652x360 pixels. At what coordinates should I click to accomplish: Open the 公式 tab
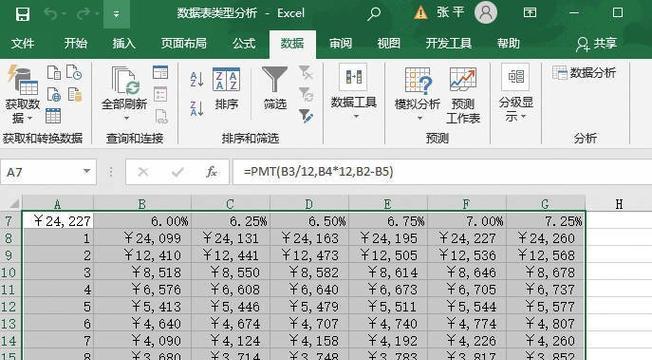coord(244,43)
